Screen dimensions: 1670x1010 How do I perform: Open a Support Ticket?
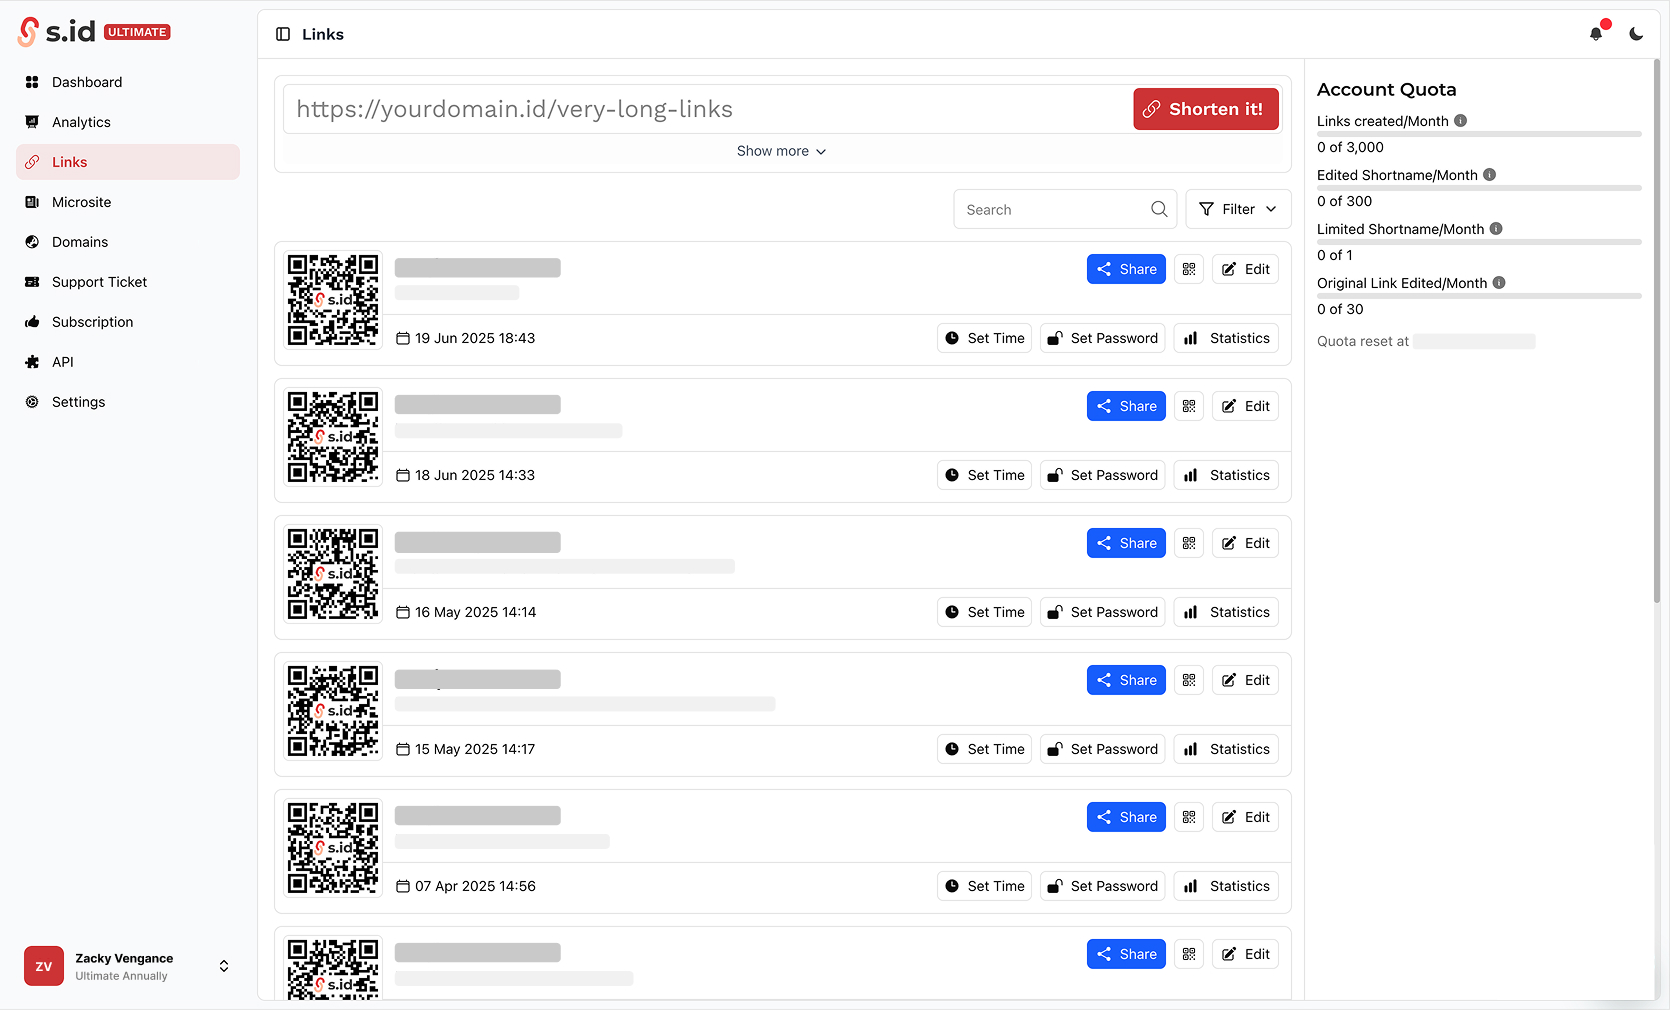point(99,281)
